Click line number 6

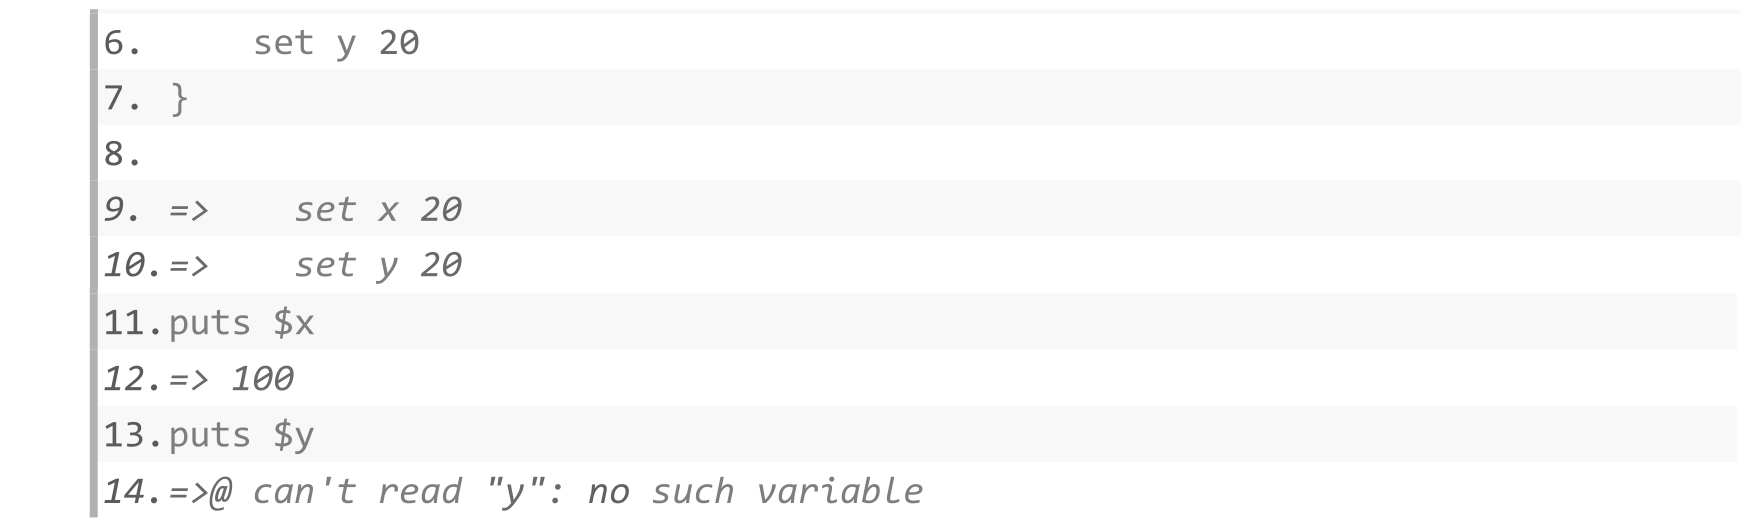pyautogui.click(x=122, y=42)
